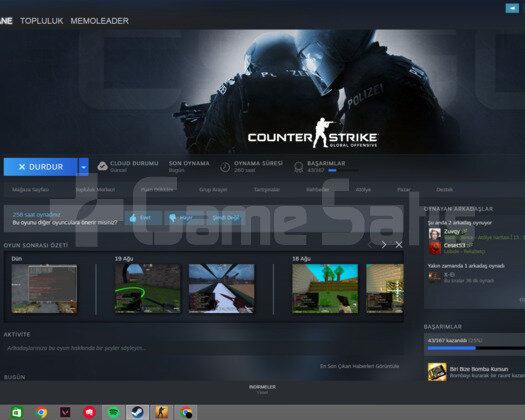525x420 pixels.
Task: Open the Mağaza Sayfası link
Action: coord(30,190)
